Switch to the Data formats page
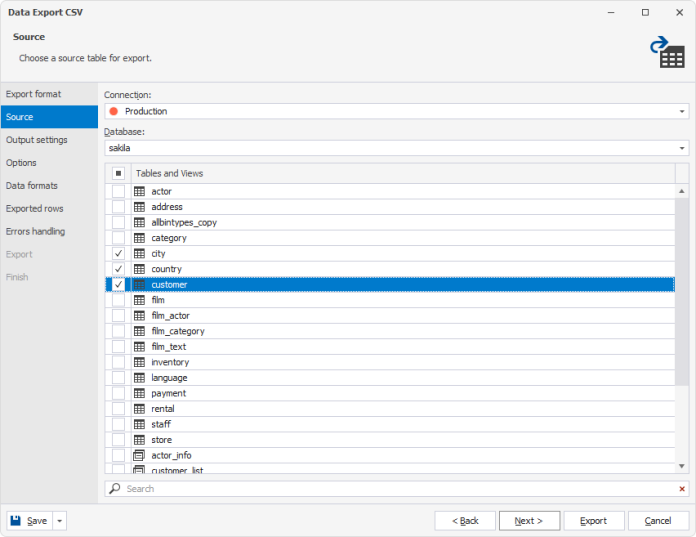 (32, 186)
